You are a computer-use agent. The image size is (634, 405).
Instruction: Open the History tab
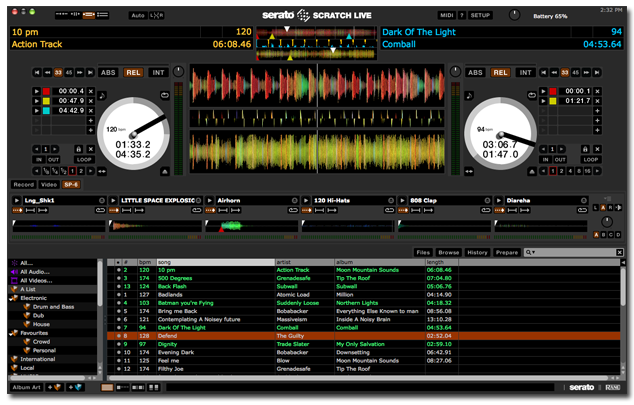point(478,253)
